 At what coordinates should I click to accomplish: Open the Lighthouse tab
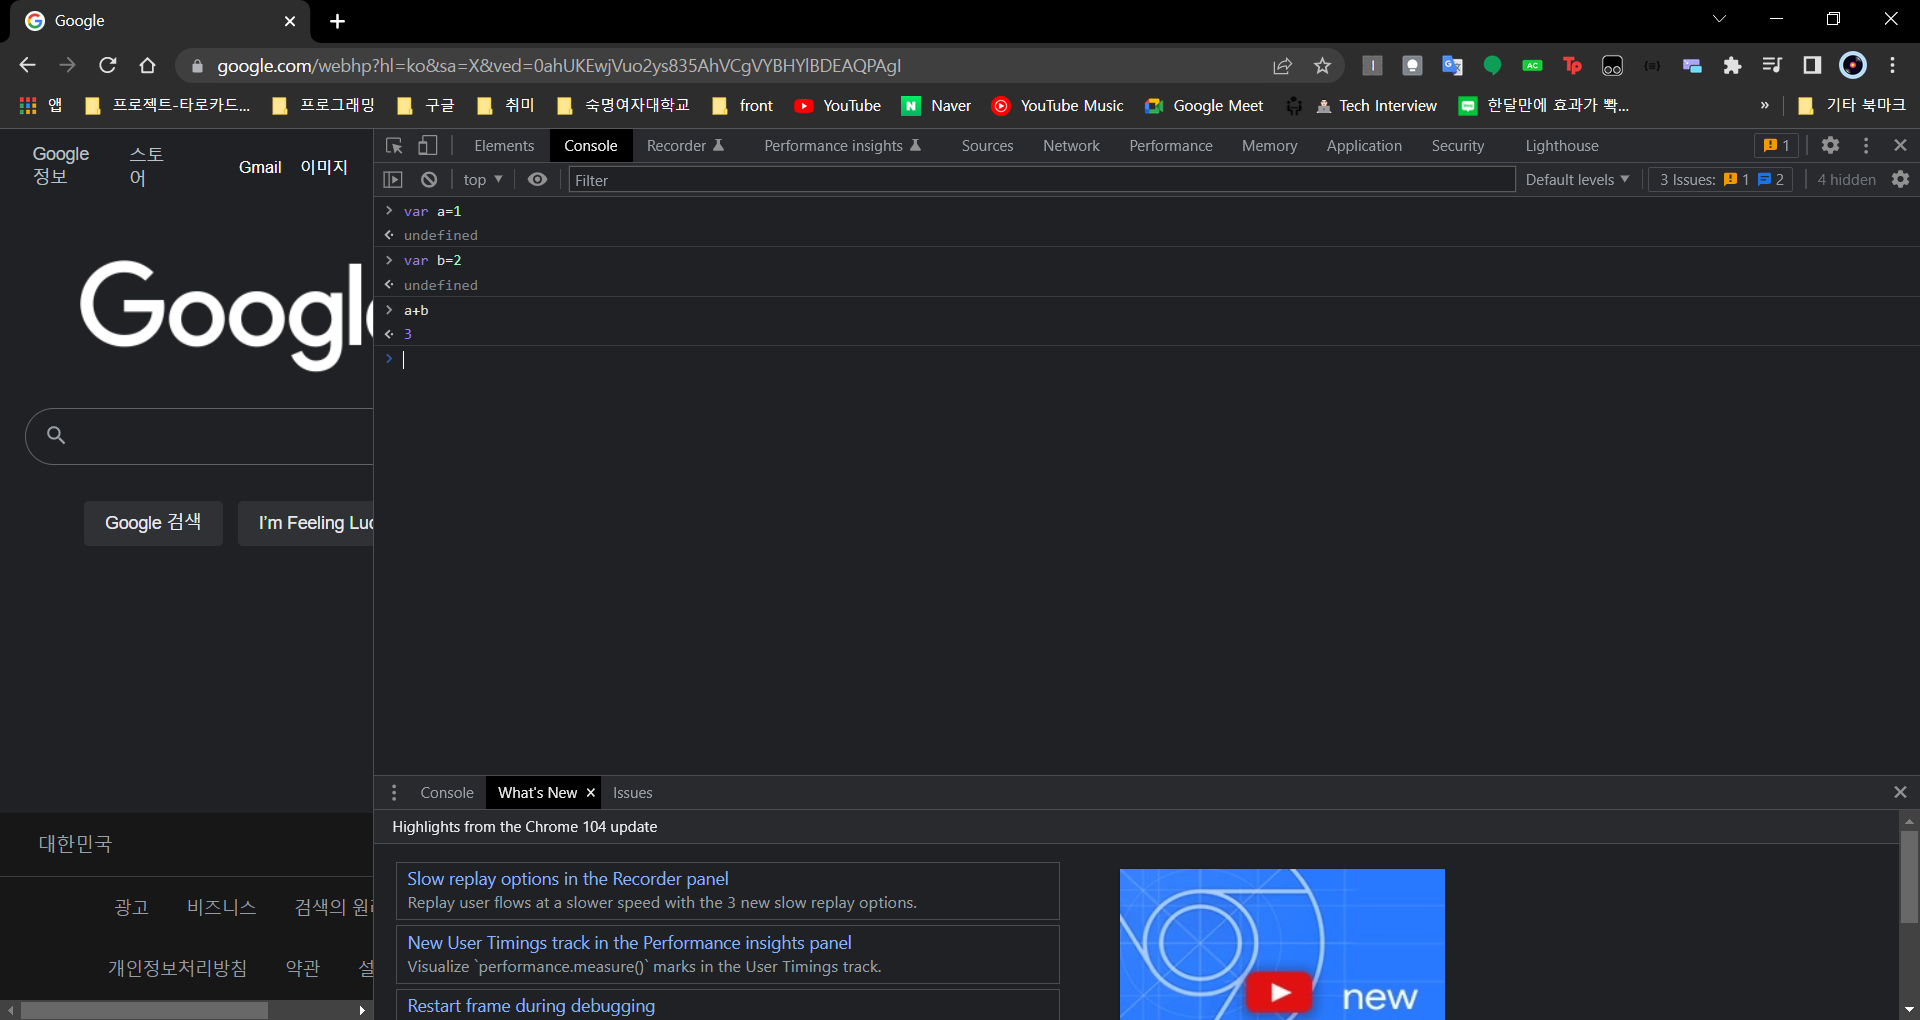tap(1561, 146)
